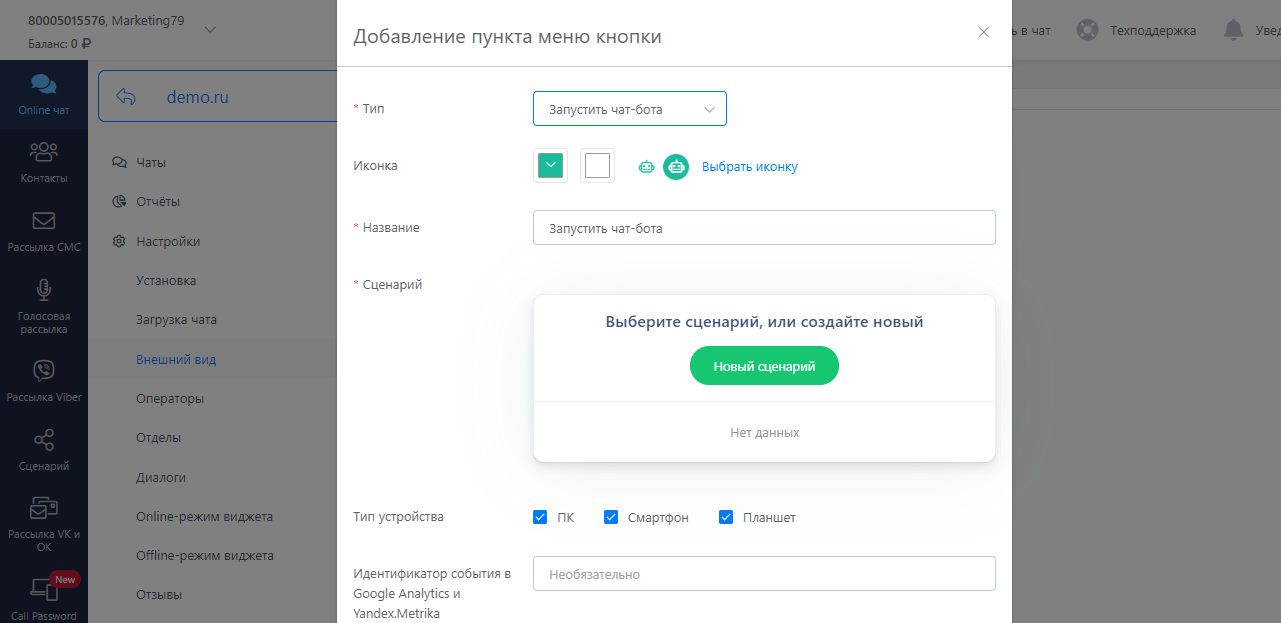Viewport: 1281px width, 623px height.
Task: Expand the account dropdown near Marketing79
Action: coord(210,30)
